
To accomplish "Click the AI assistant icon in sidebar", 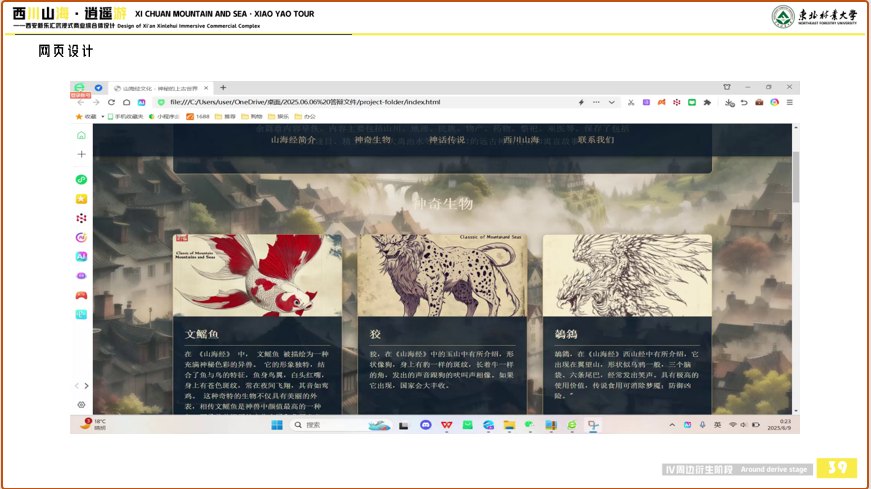I will pos(81,257).
